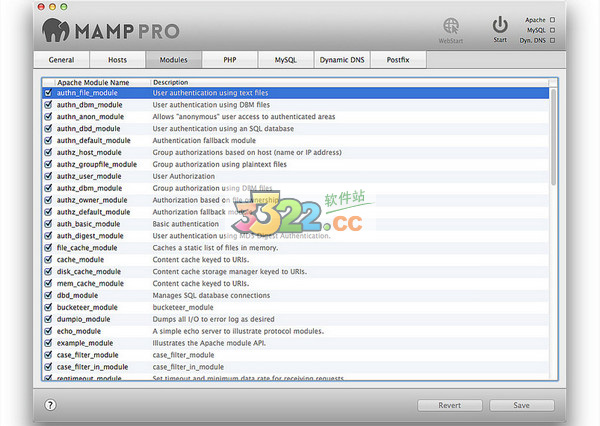The width and height of the screenshot is (600, 426).
Task: Select the authz_default_module row name
Action: point(93,212)
